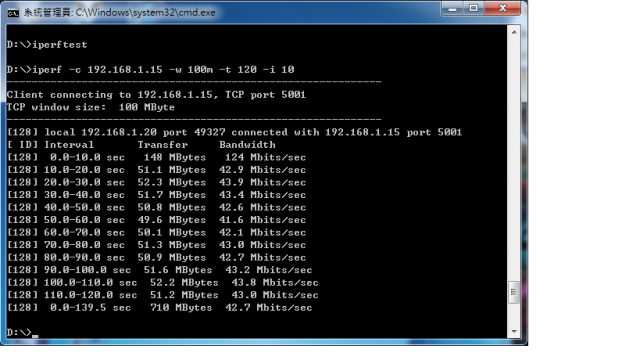The image size is (640, 360).
Task: Click the '43.8 Mbits/sec' bandwidth value
Action: 275,282
